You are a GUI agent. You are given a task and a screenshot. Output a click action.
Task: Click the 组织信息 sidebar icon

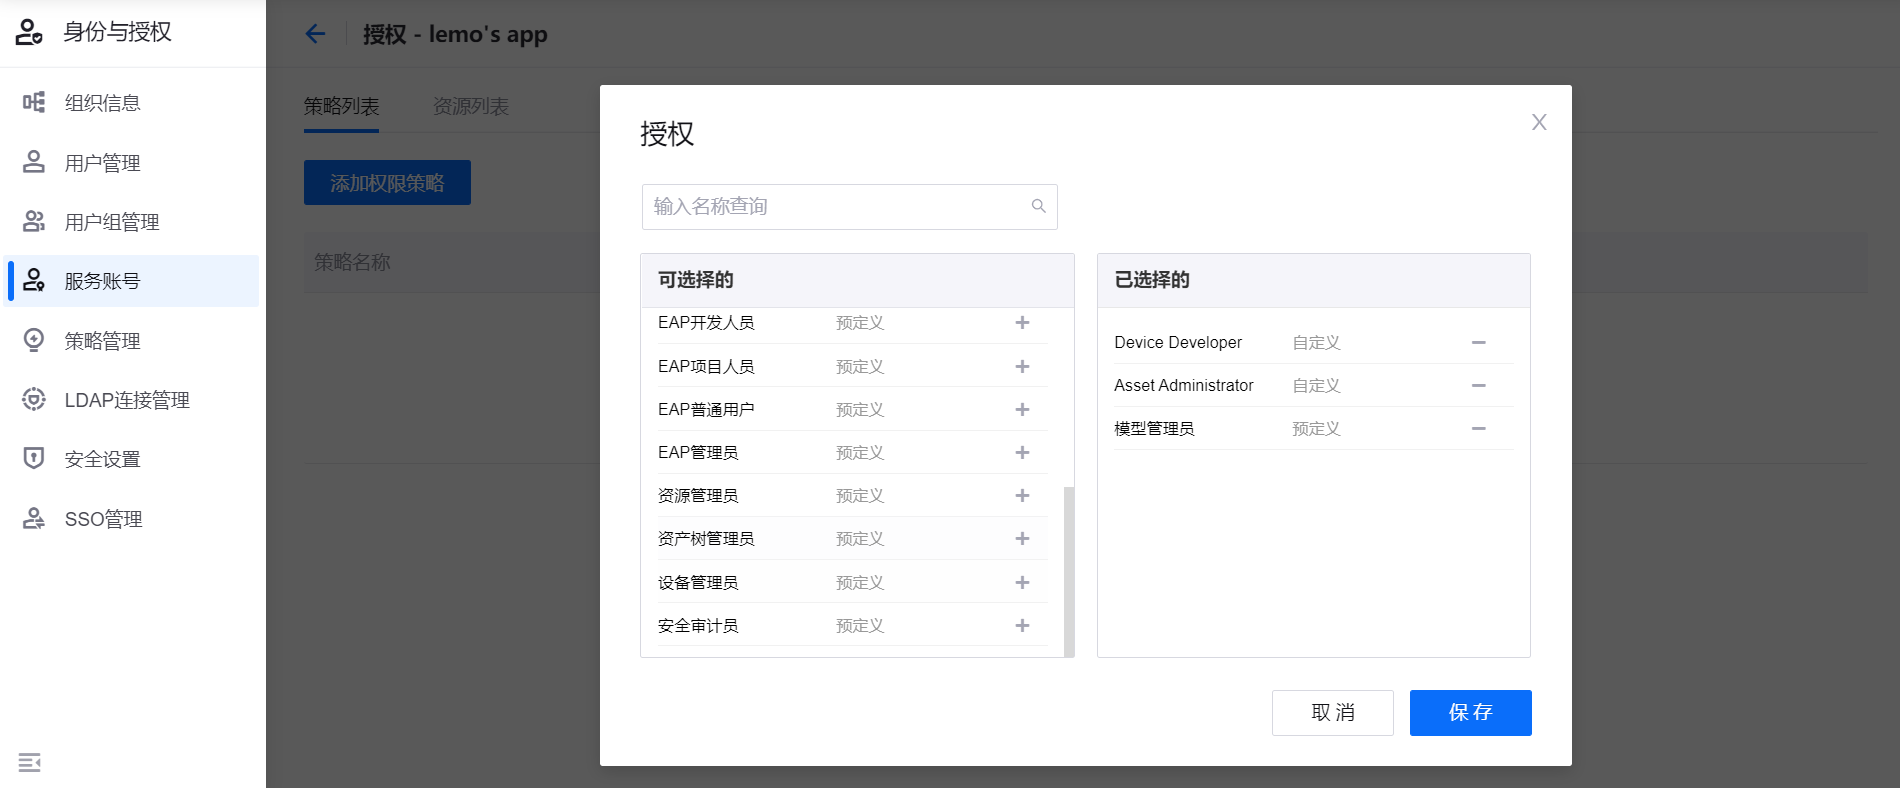point(34,102)
